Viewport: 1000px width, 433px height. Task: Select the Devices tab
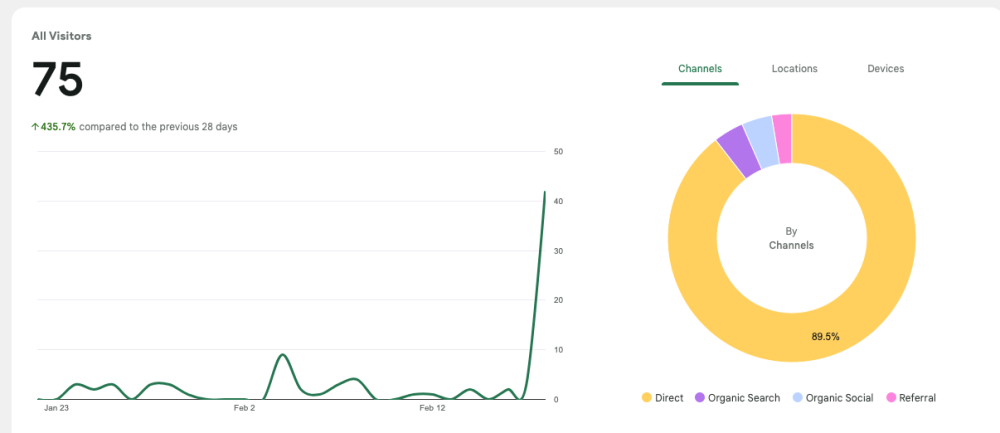(885, 69)
